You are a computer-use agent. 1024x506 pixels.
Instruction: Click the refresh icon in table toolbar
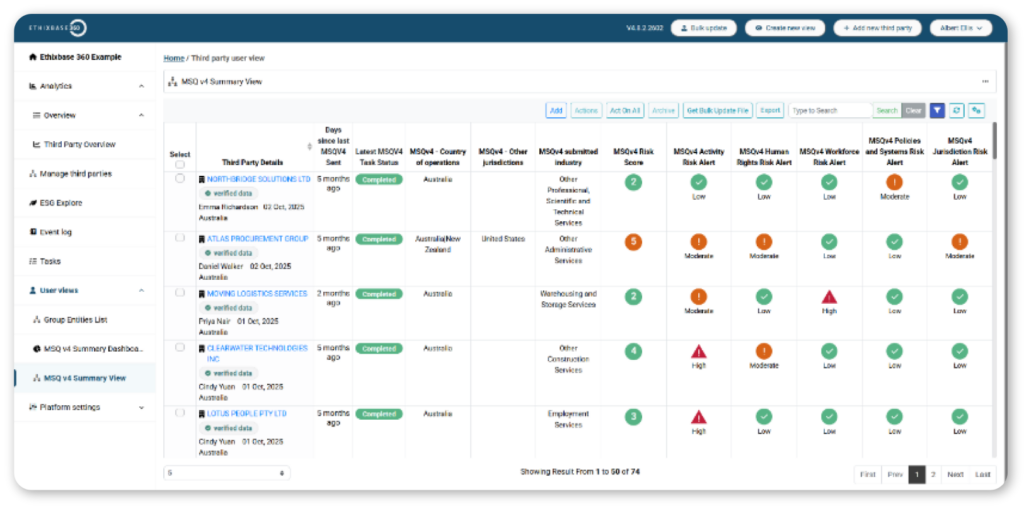click(x=957, y=111)
